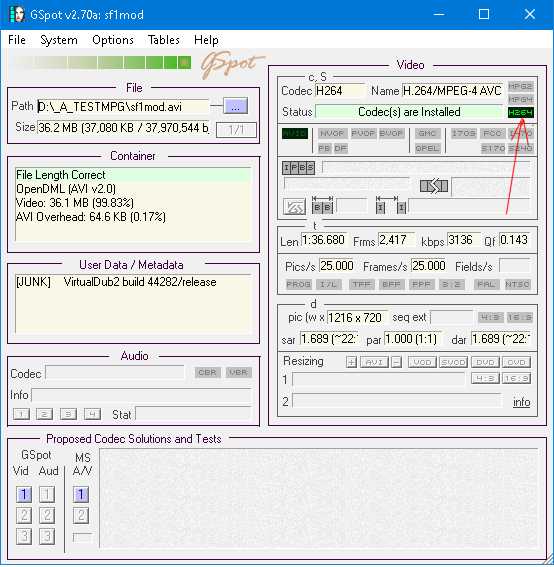Click the 4:3 button in Resizing section
Screen dimensions: 554x567
click(x=485, y=378)
